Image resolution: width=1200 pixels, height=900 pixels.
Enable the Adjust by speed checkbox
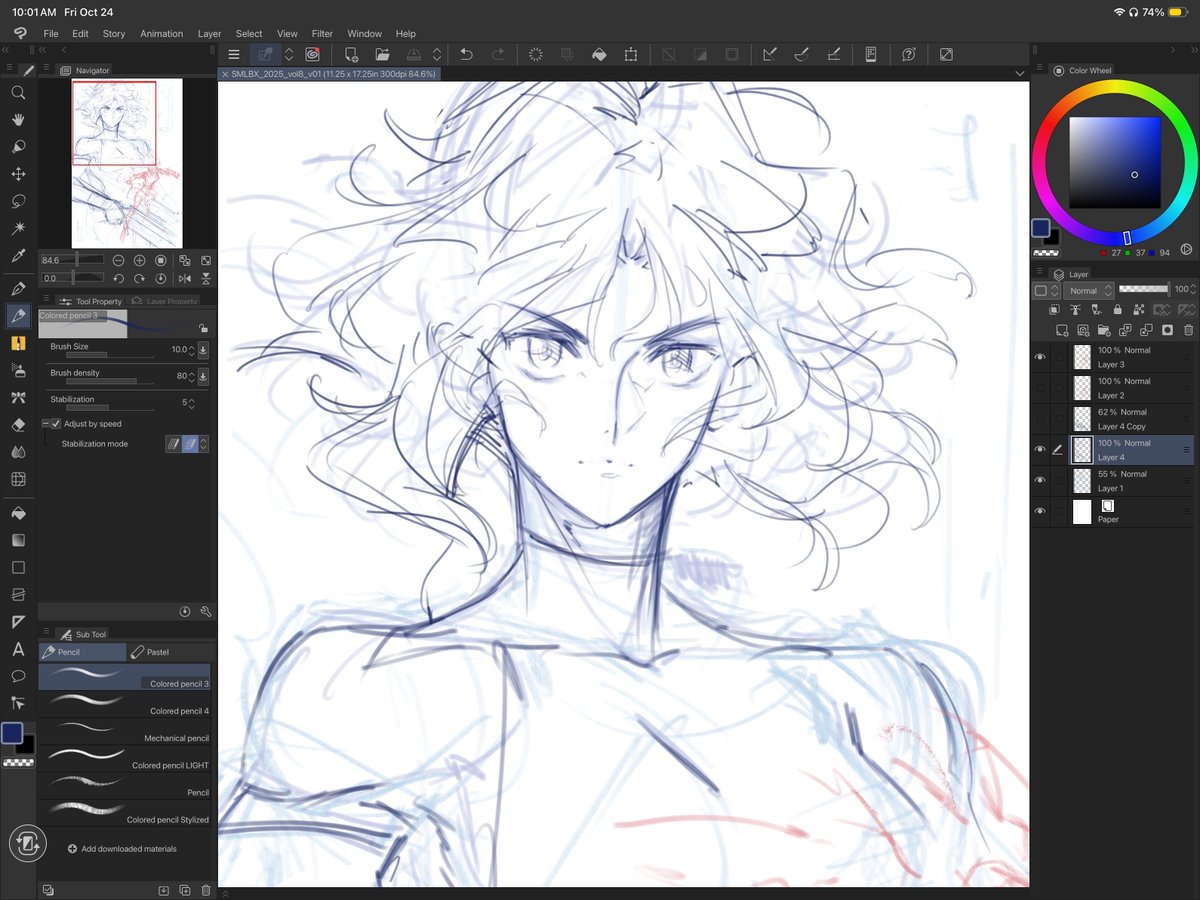click(x=56, y=423)
